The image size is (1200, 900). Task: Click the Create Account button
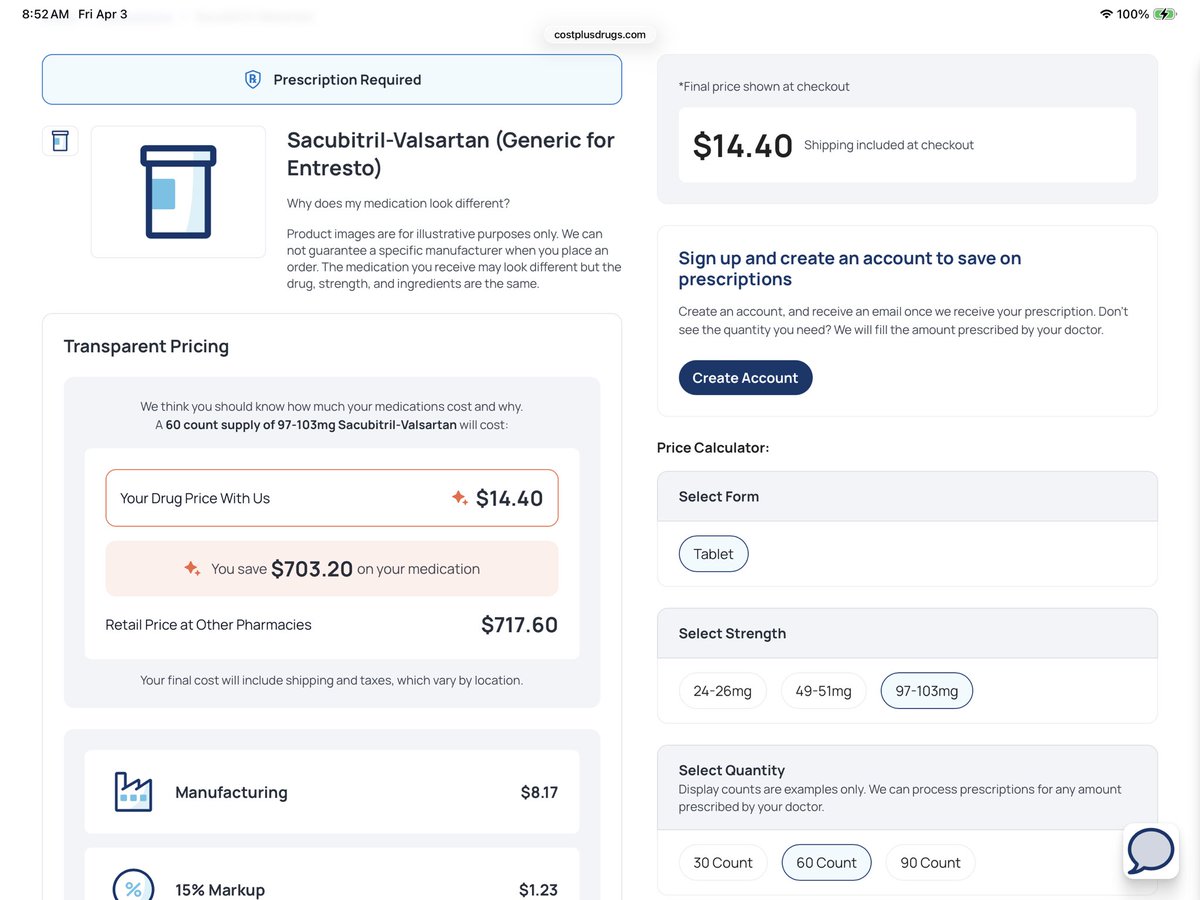coord(745,378)
